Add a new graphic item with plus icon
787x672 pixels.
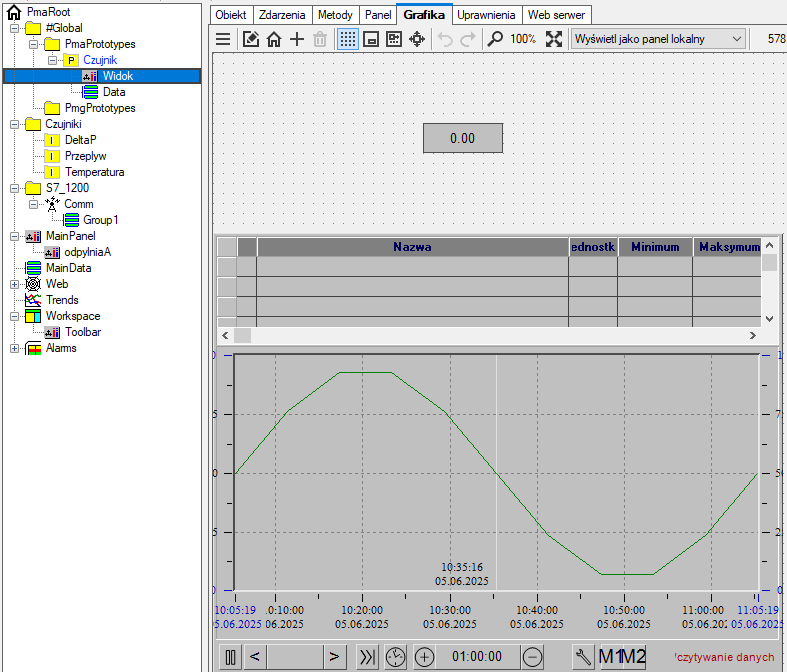pyautogui.click(x=297, y=39)
